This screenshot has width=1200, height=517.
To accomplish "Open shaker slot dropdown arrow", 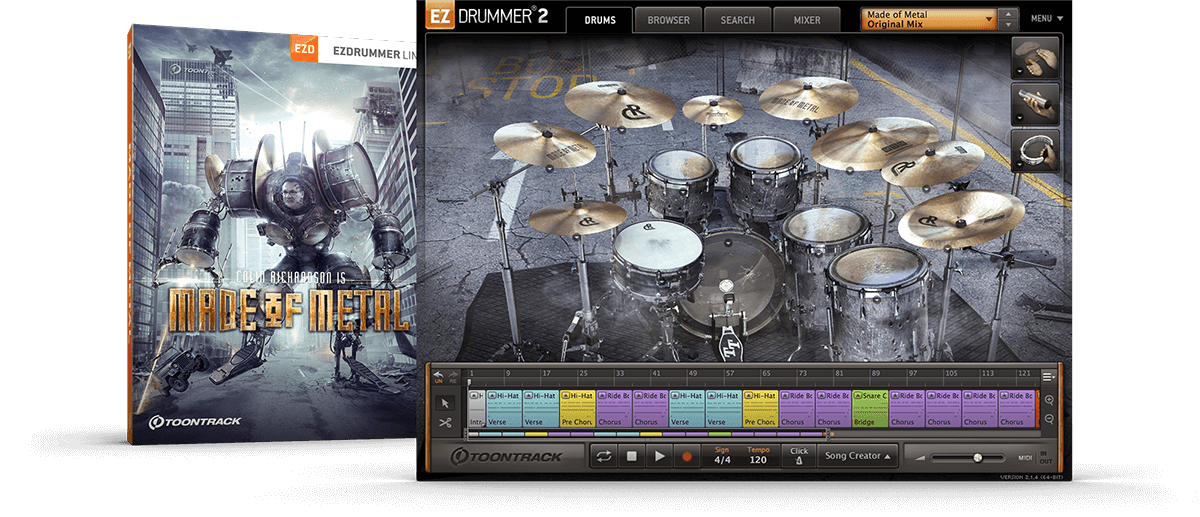I will coord(1018,120).
